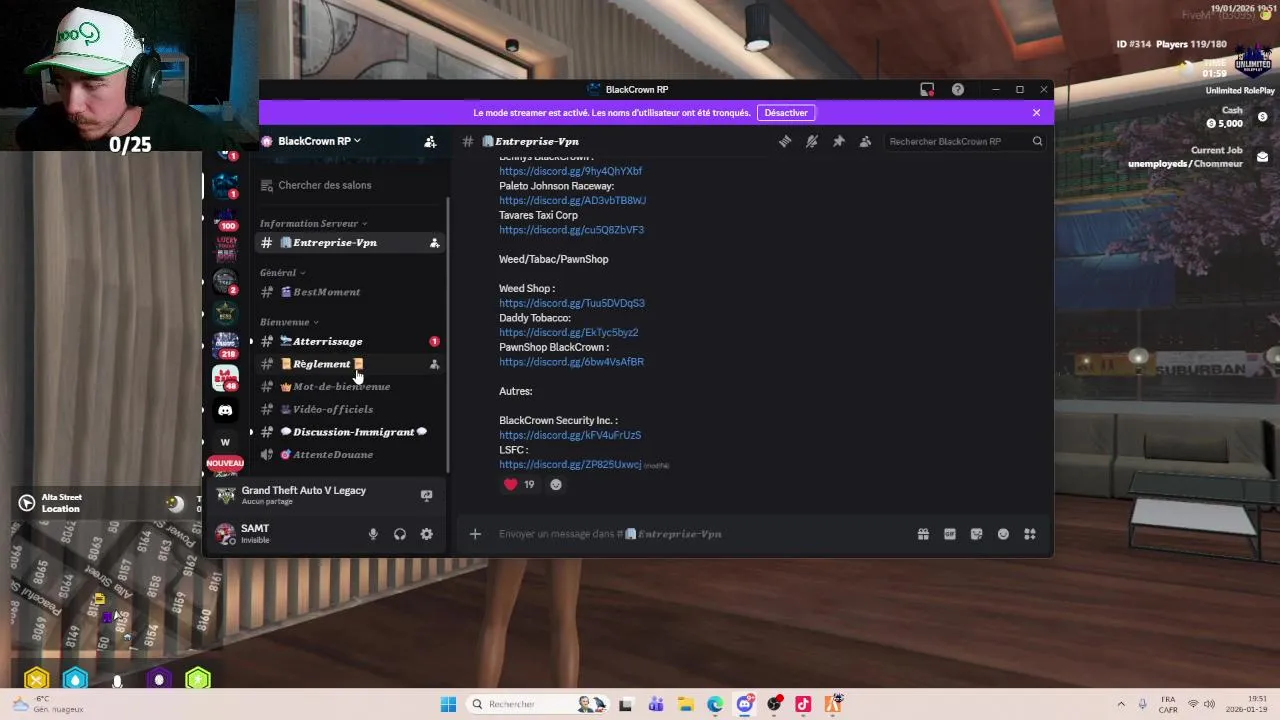Open the GIF picker

coord(950,534)
